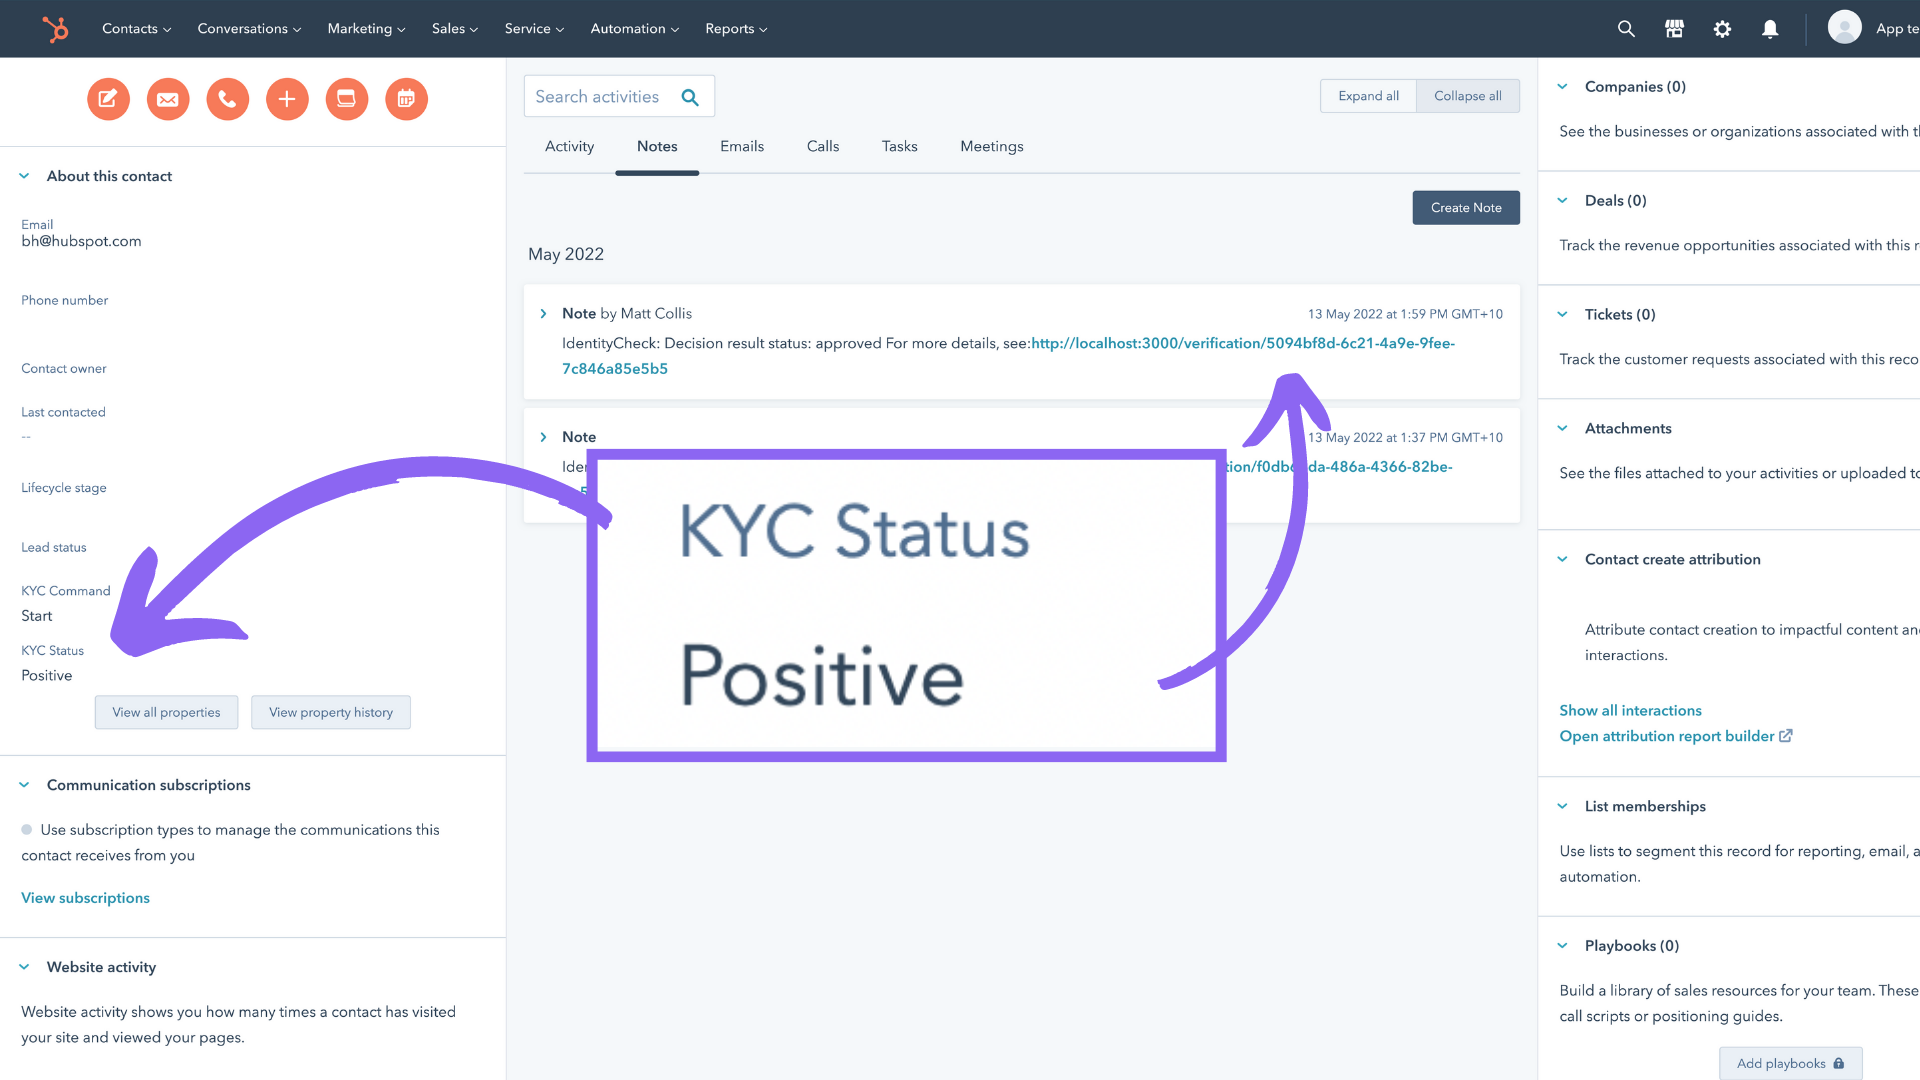Open HubSpot settings gear

click(x=1721, y=29)
